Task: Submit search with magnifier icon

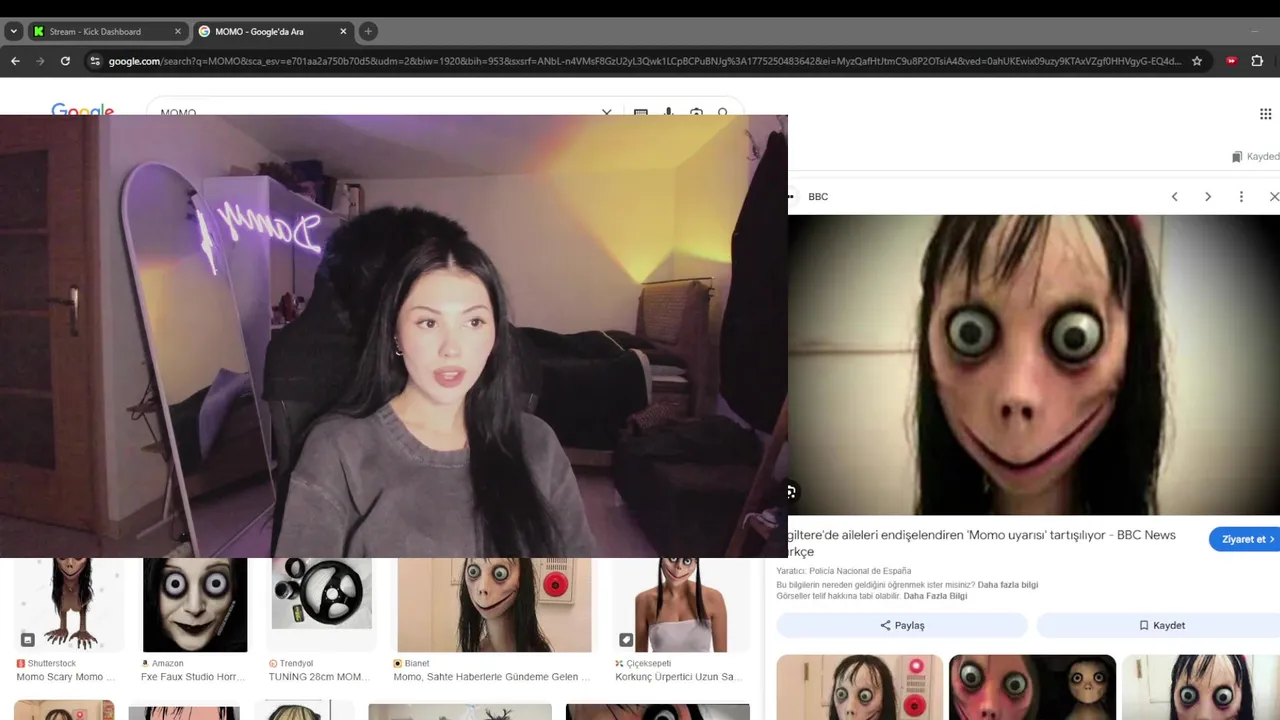Action: pyautogui.click(x=723, y=111)
